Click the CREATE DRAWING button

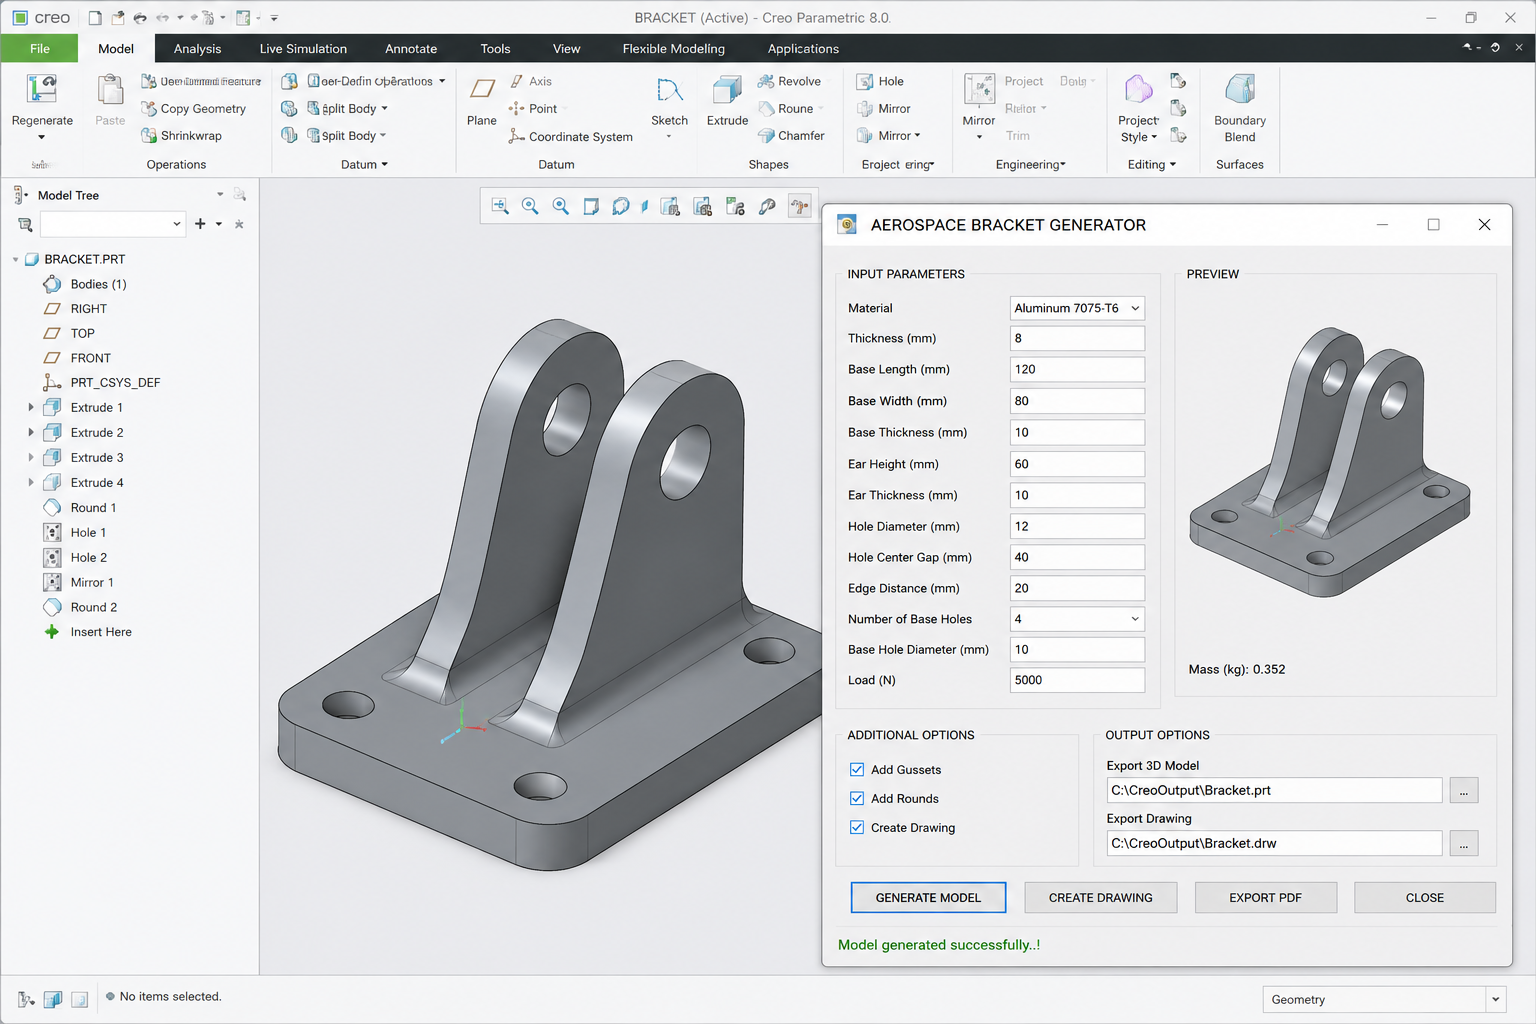pos(1100,898)
